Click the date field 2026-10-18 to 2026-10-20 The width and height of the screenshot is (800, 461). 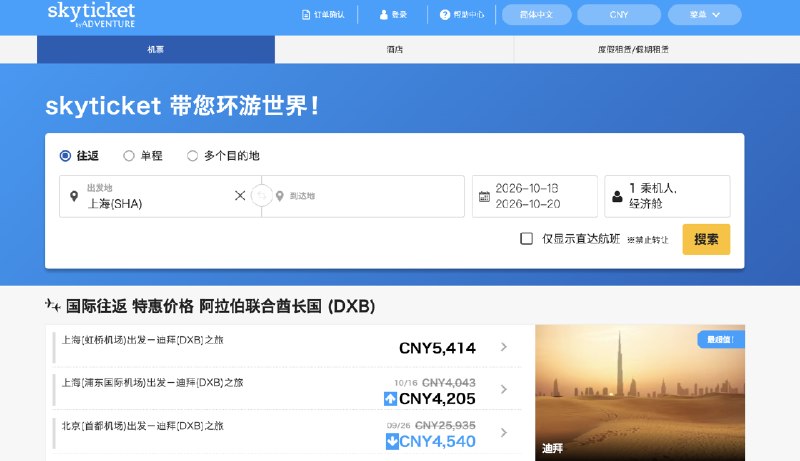(x=535, y=196)
